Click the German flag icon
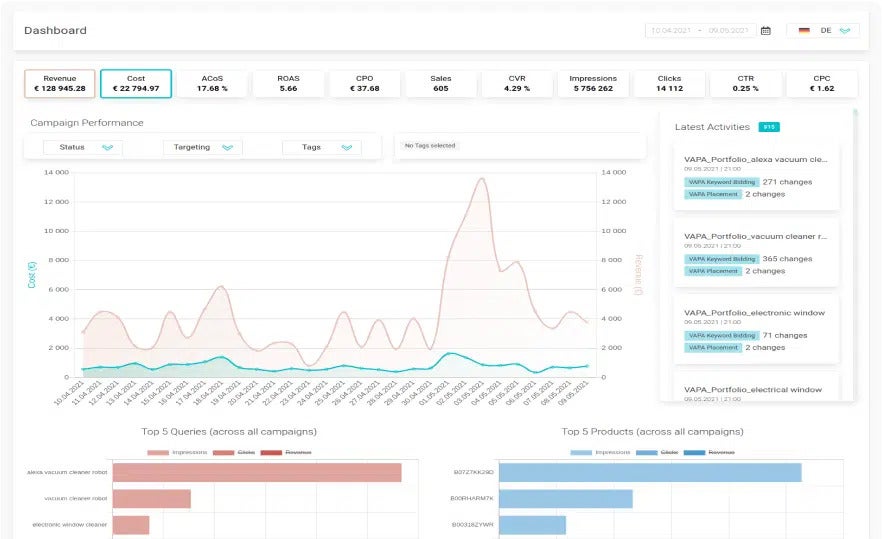The height and width of the screenshot is (539, 882). point(804,31)
